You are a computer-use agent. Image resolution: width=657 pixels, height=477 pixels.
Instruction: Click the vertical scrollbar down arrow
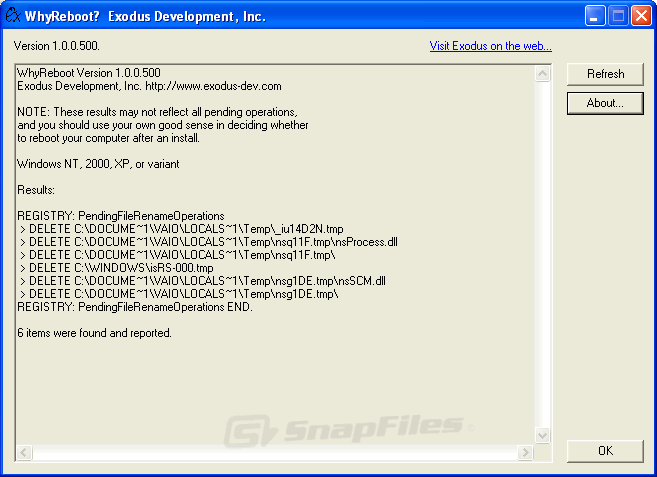click(542, 435)
